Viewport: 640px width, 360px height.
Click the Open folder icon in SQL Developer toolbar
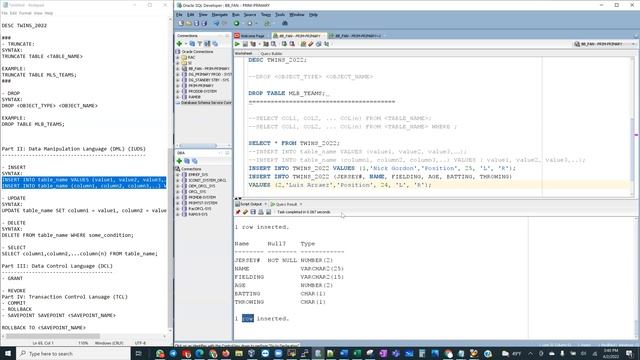click(x=189, y=24)
